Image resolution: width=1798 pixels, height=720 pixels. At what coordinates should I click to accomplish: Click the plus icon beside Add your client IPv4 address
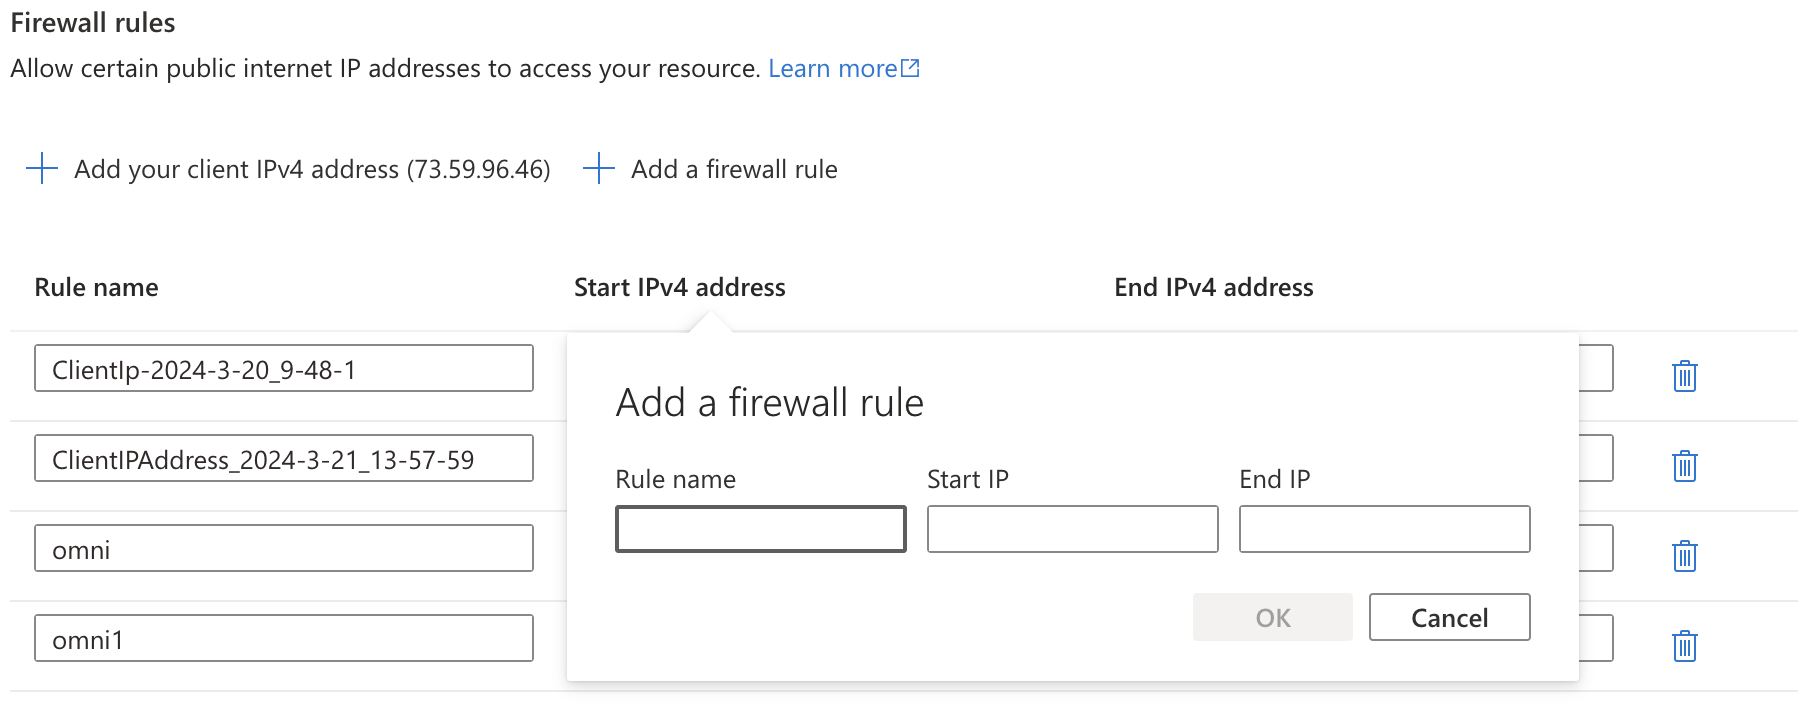pyautogui.click(x=42, y=168)
